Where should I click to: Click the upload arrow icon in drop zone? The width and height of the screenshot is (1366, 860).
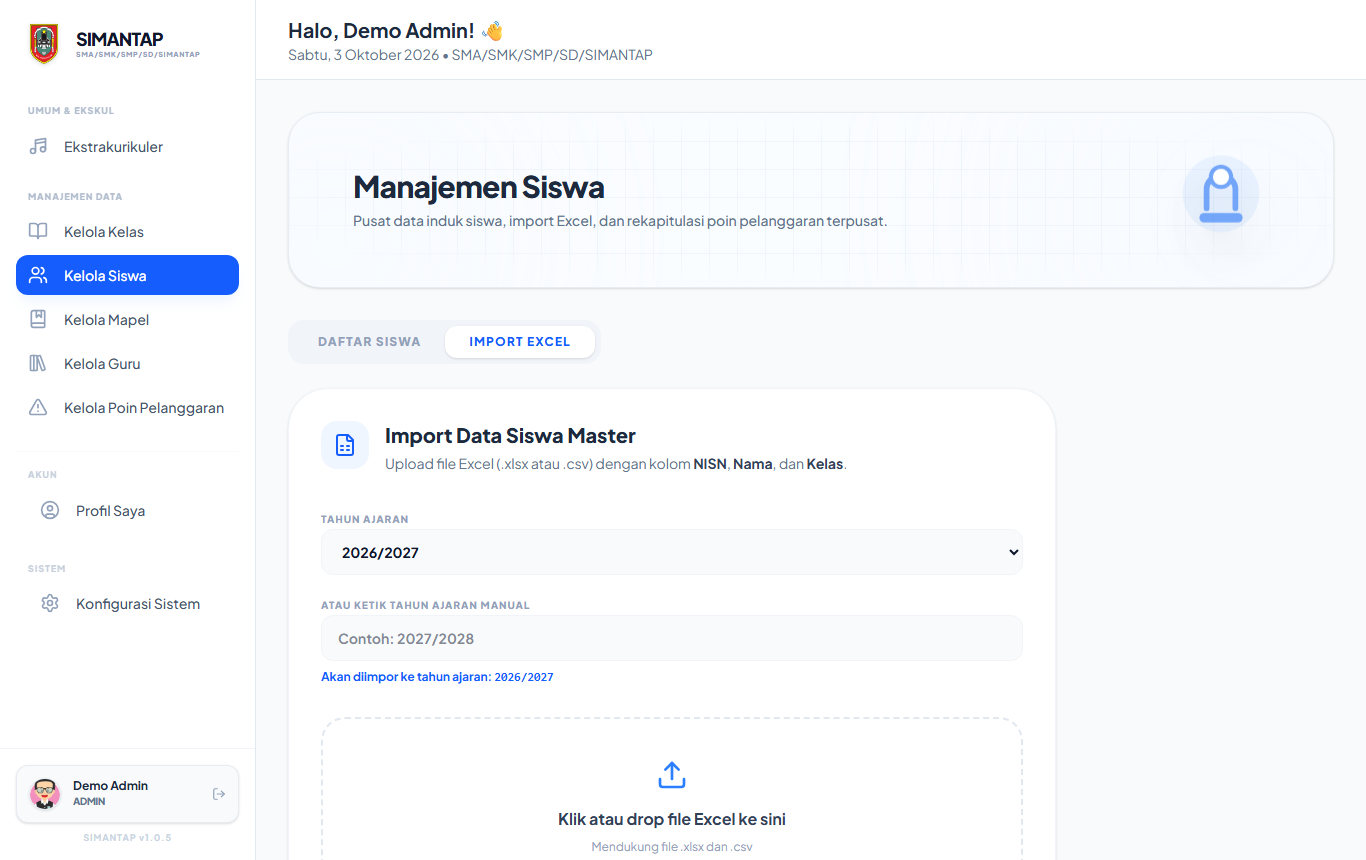(x=672, y=775)
